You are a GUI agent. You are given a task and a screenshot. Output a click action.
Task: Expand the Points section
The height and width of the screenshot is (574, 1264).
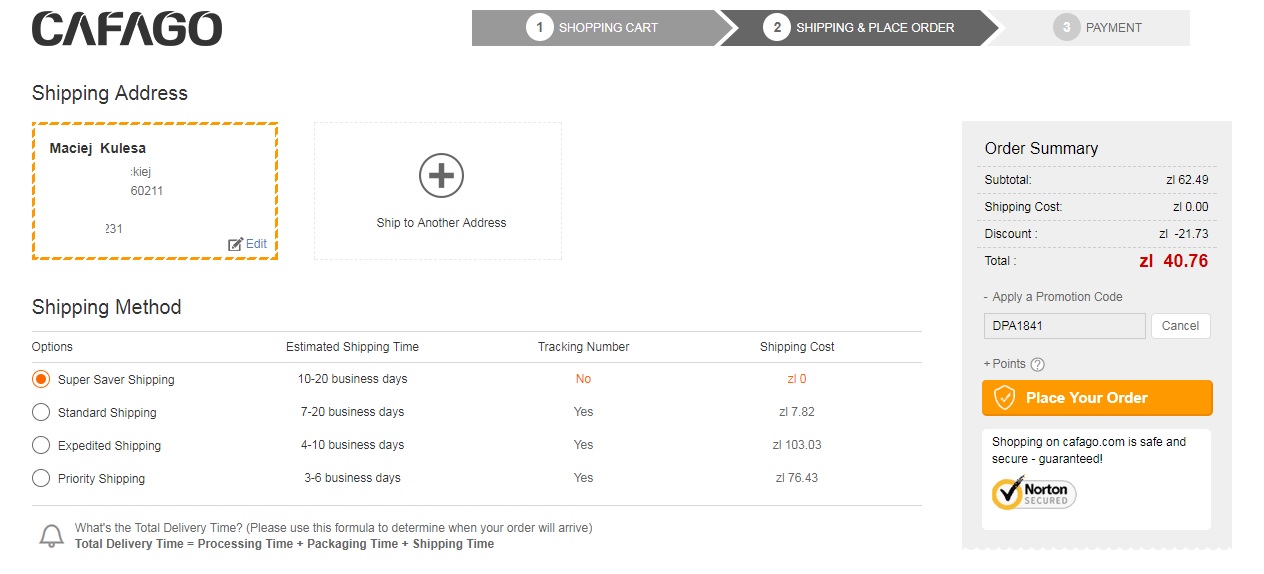pyautogui.click(x=1008, y=364)
